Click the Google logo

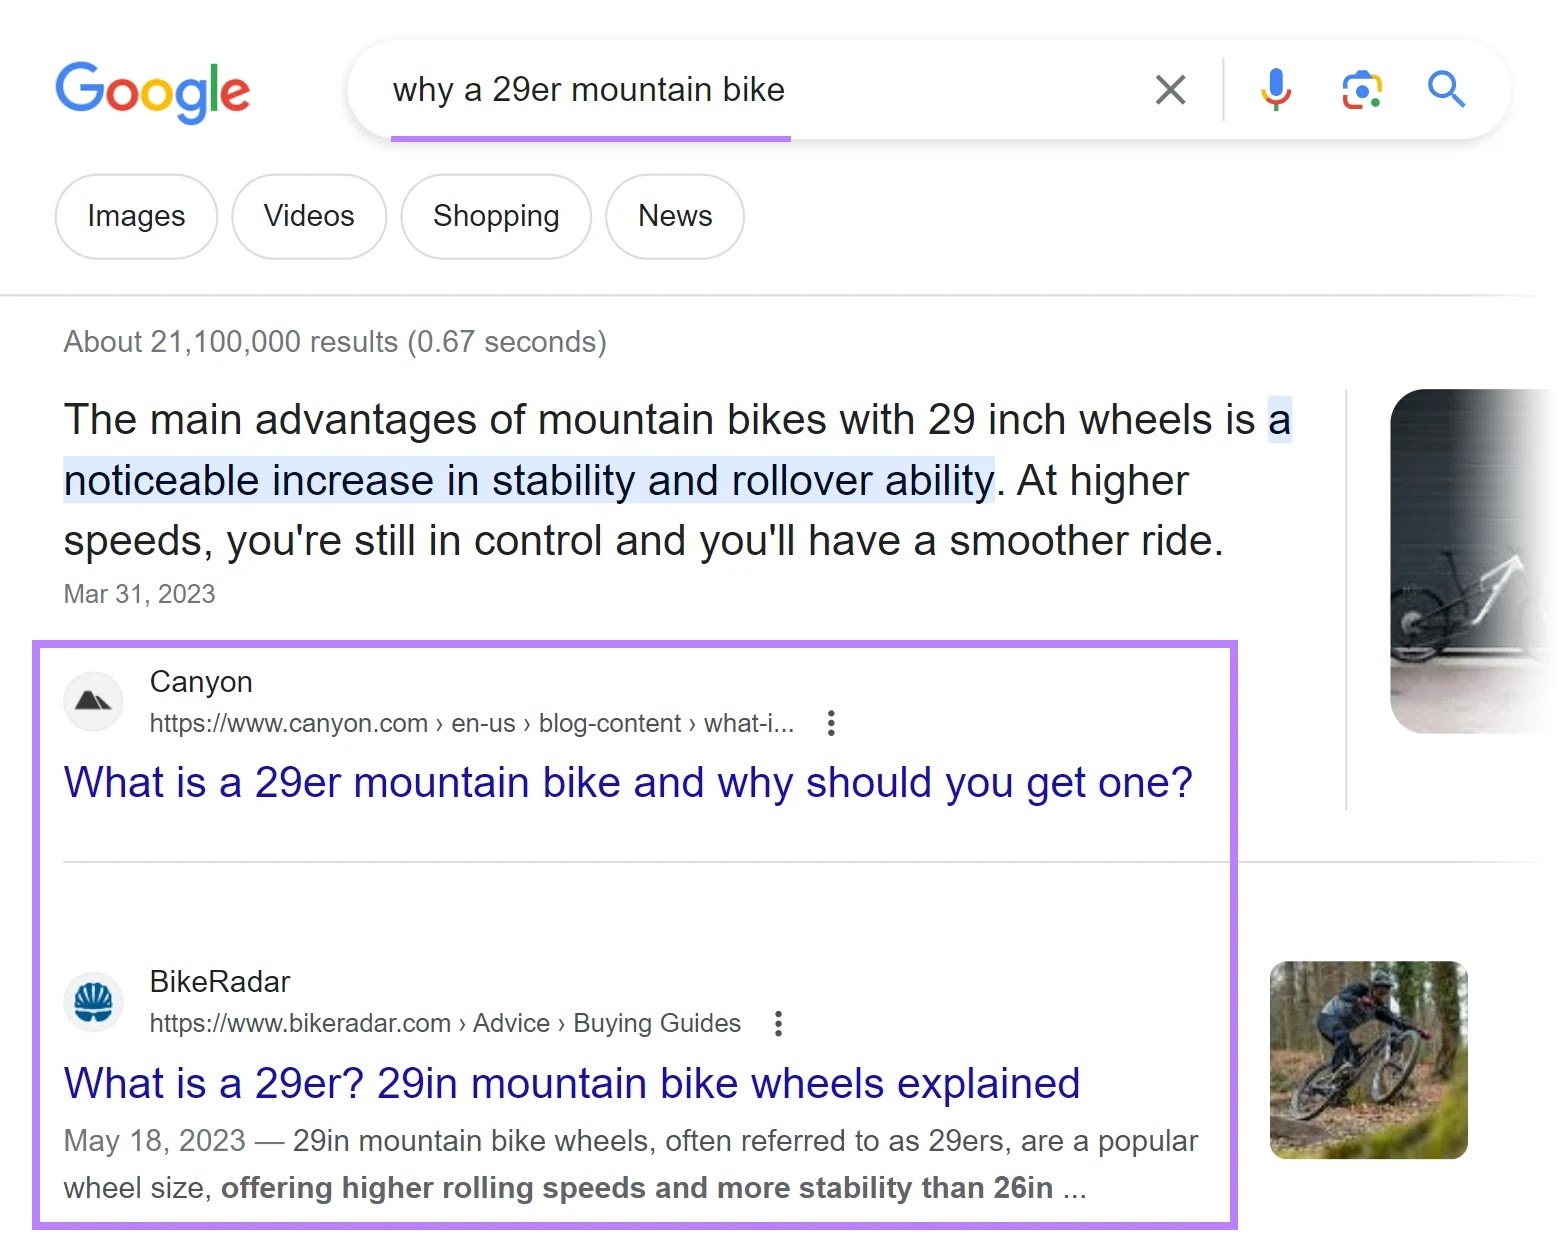coord(152,91)
